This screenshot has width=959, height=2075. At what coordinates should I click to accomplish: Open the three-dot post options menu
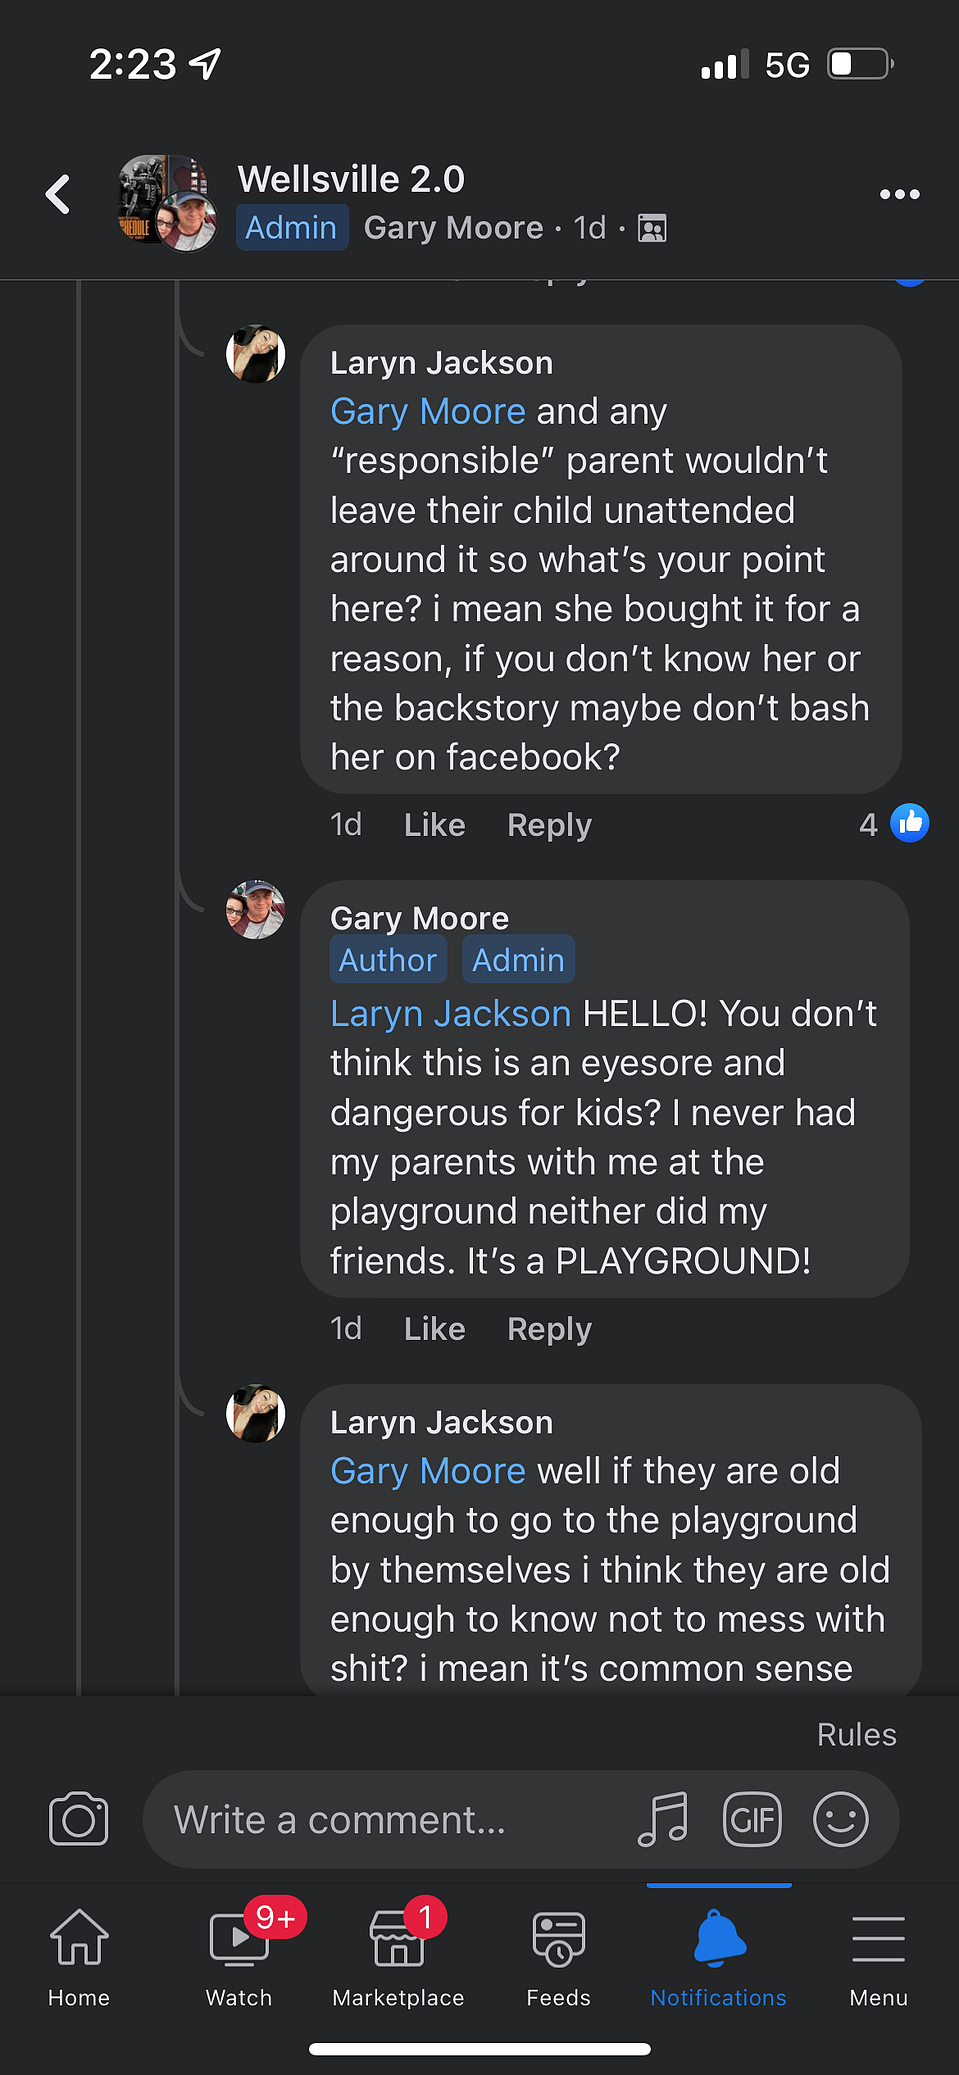point(899,194)
